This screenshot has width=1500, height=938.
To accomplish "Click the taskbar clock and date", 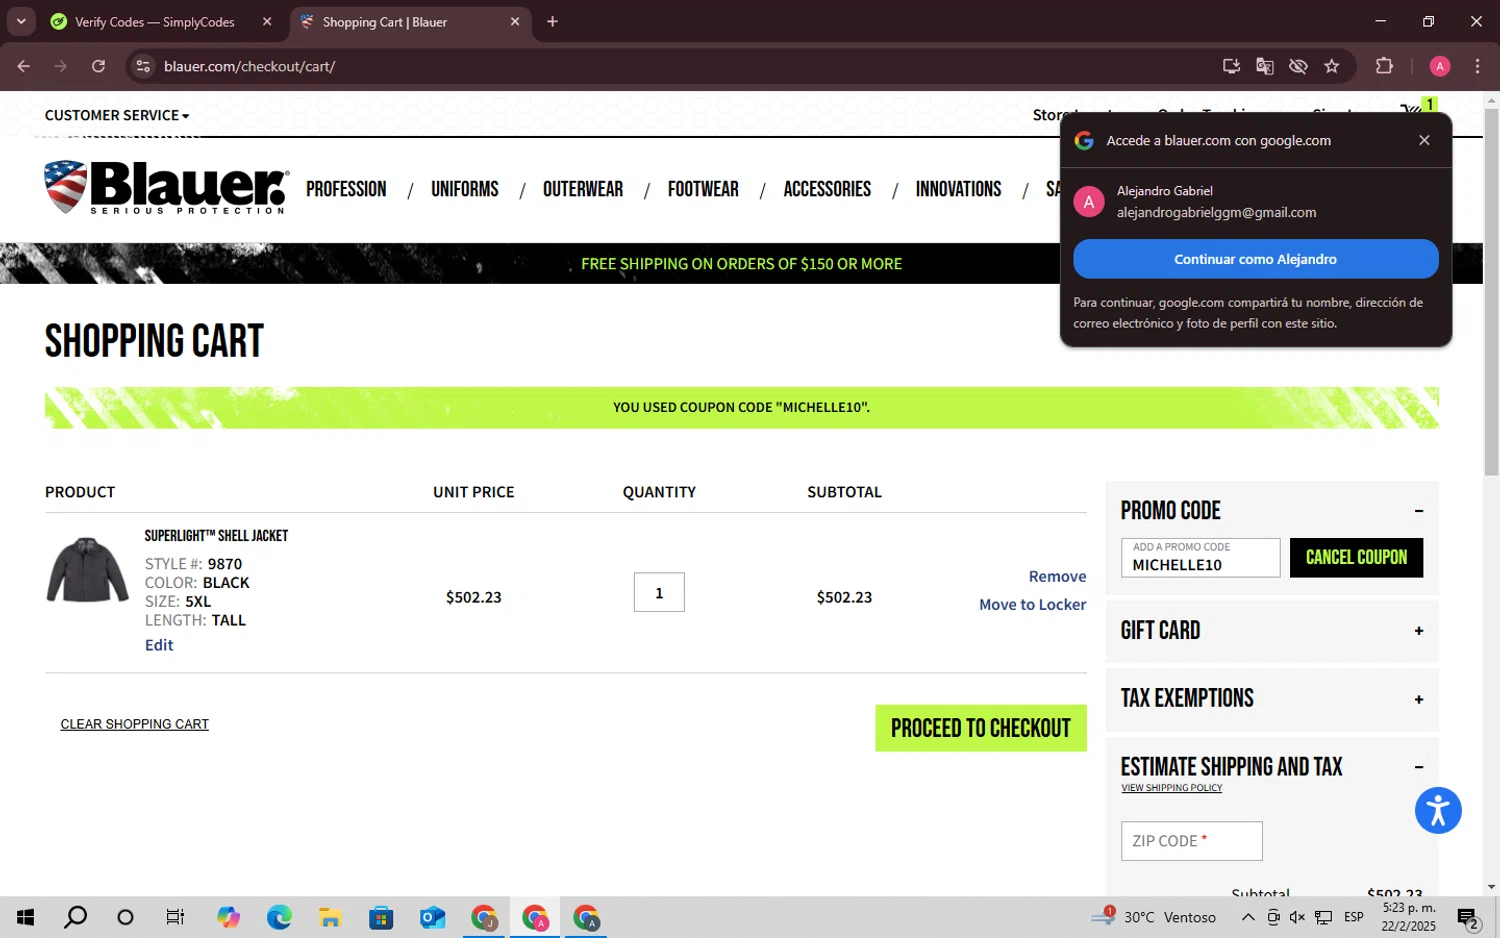I will pyautogui.click(x=1409, y=917).
